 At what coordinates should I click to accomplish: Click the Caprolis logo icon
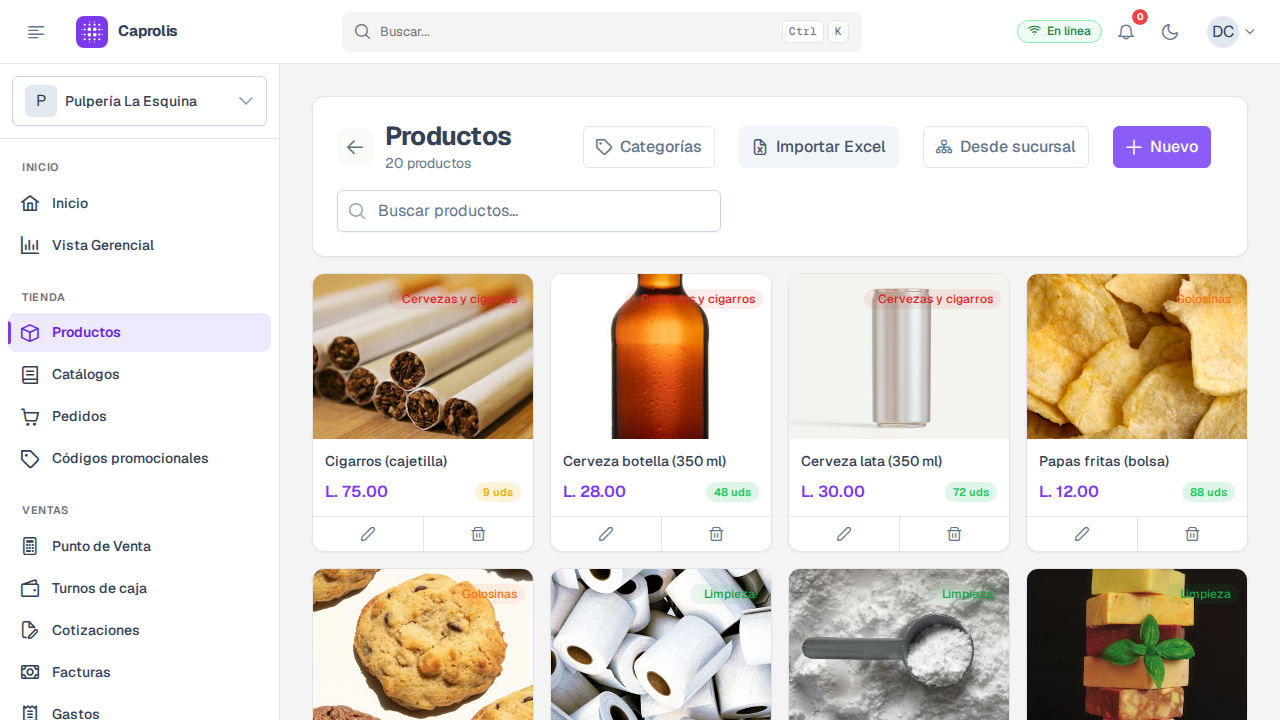coord(92,32)
